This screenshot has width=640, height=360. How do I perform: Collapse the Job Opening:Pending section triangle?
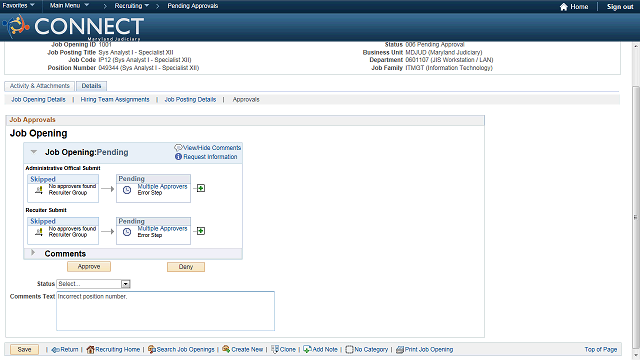(34, 152)
